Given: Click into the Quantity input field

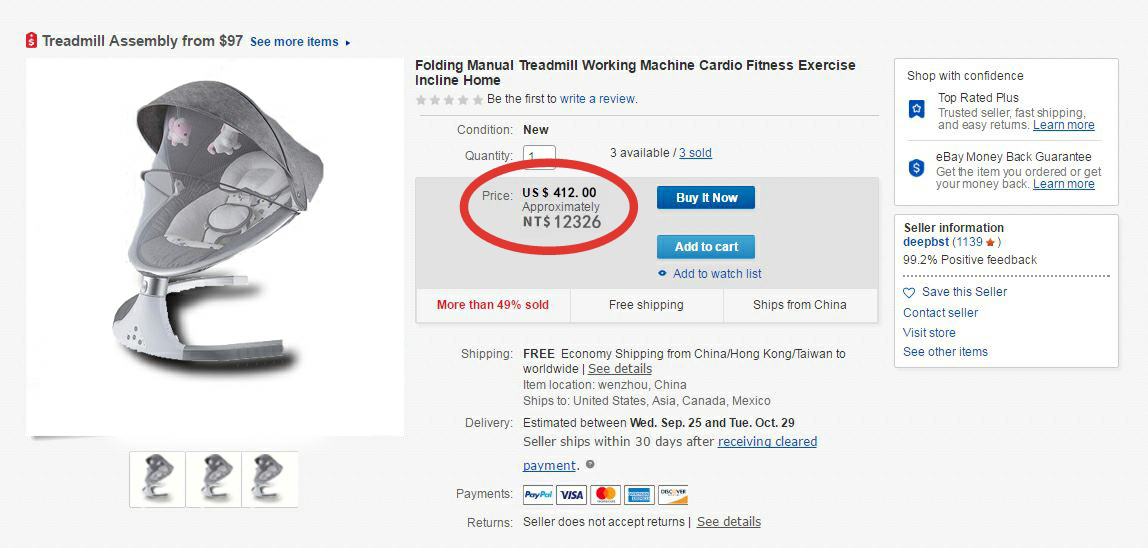Looking at the screenshot, I should pyautogui.click(x=540, y=157).
